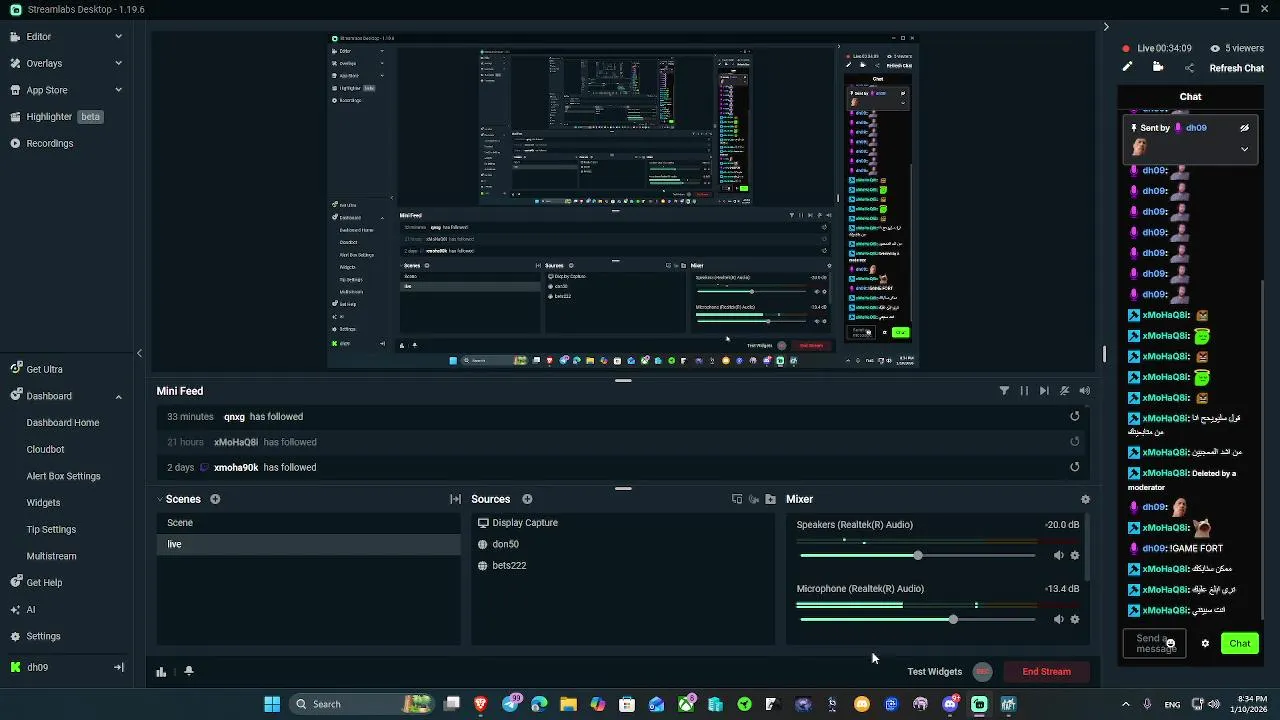Screen dimensions: 1280x720
Task: Expand the Overlays chevron
Action: (x=118, y=63)
